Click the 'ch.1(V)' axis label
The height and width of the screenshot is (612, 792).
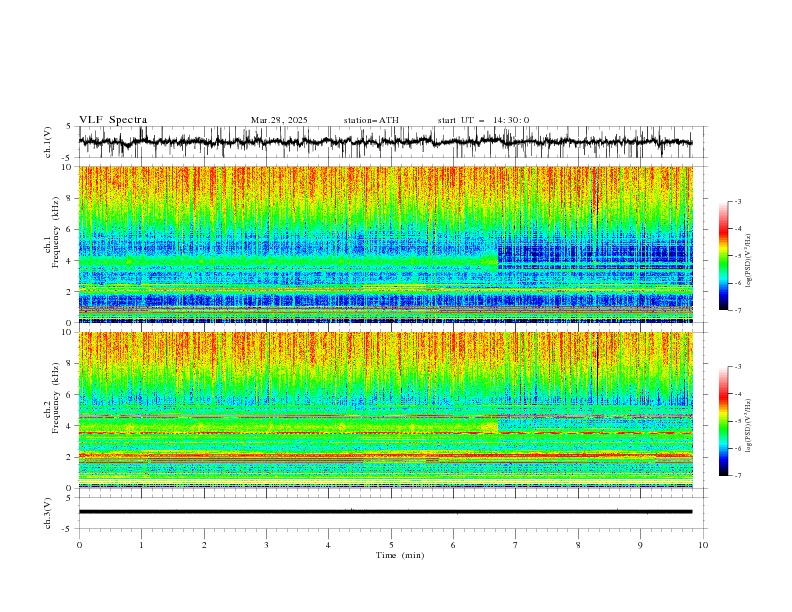48,142
